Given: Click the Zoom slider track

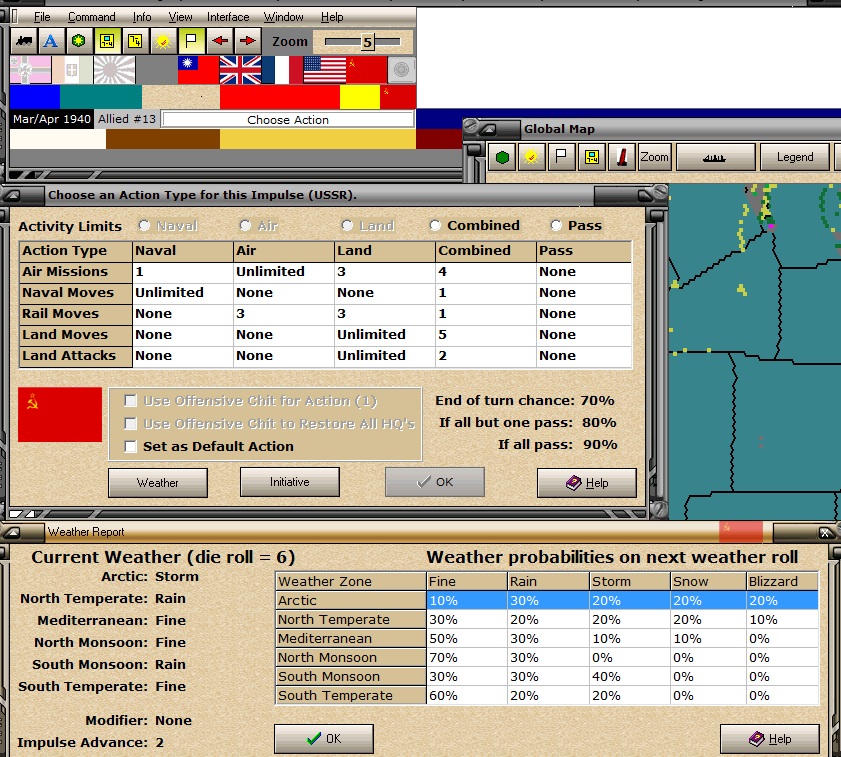Looking at the screenshot, I should (363, 41).
